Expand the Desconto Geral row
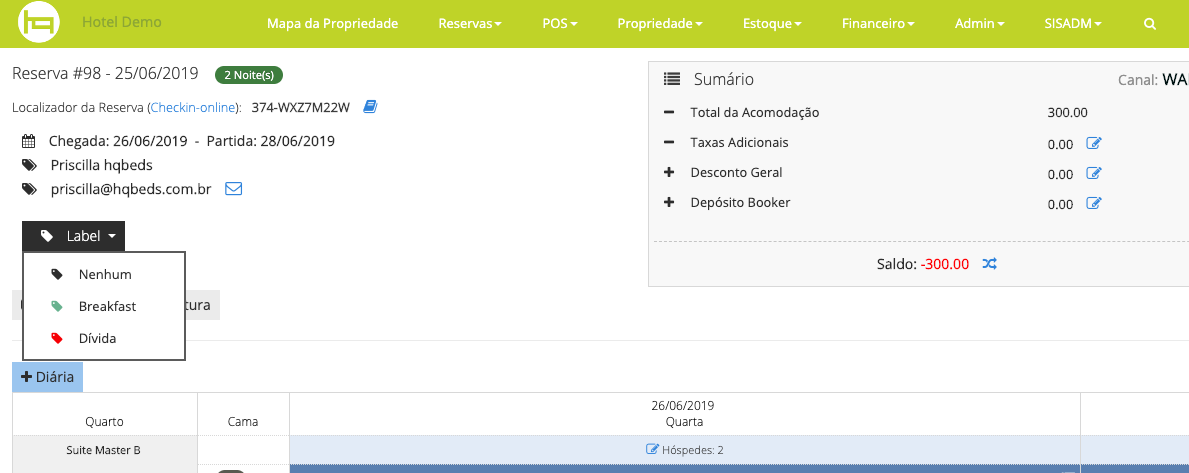This screenshot has width=1189, height=473. click(669, 172)
